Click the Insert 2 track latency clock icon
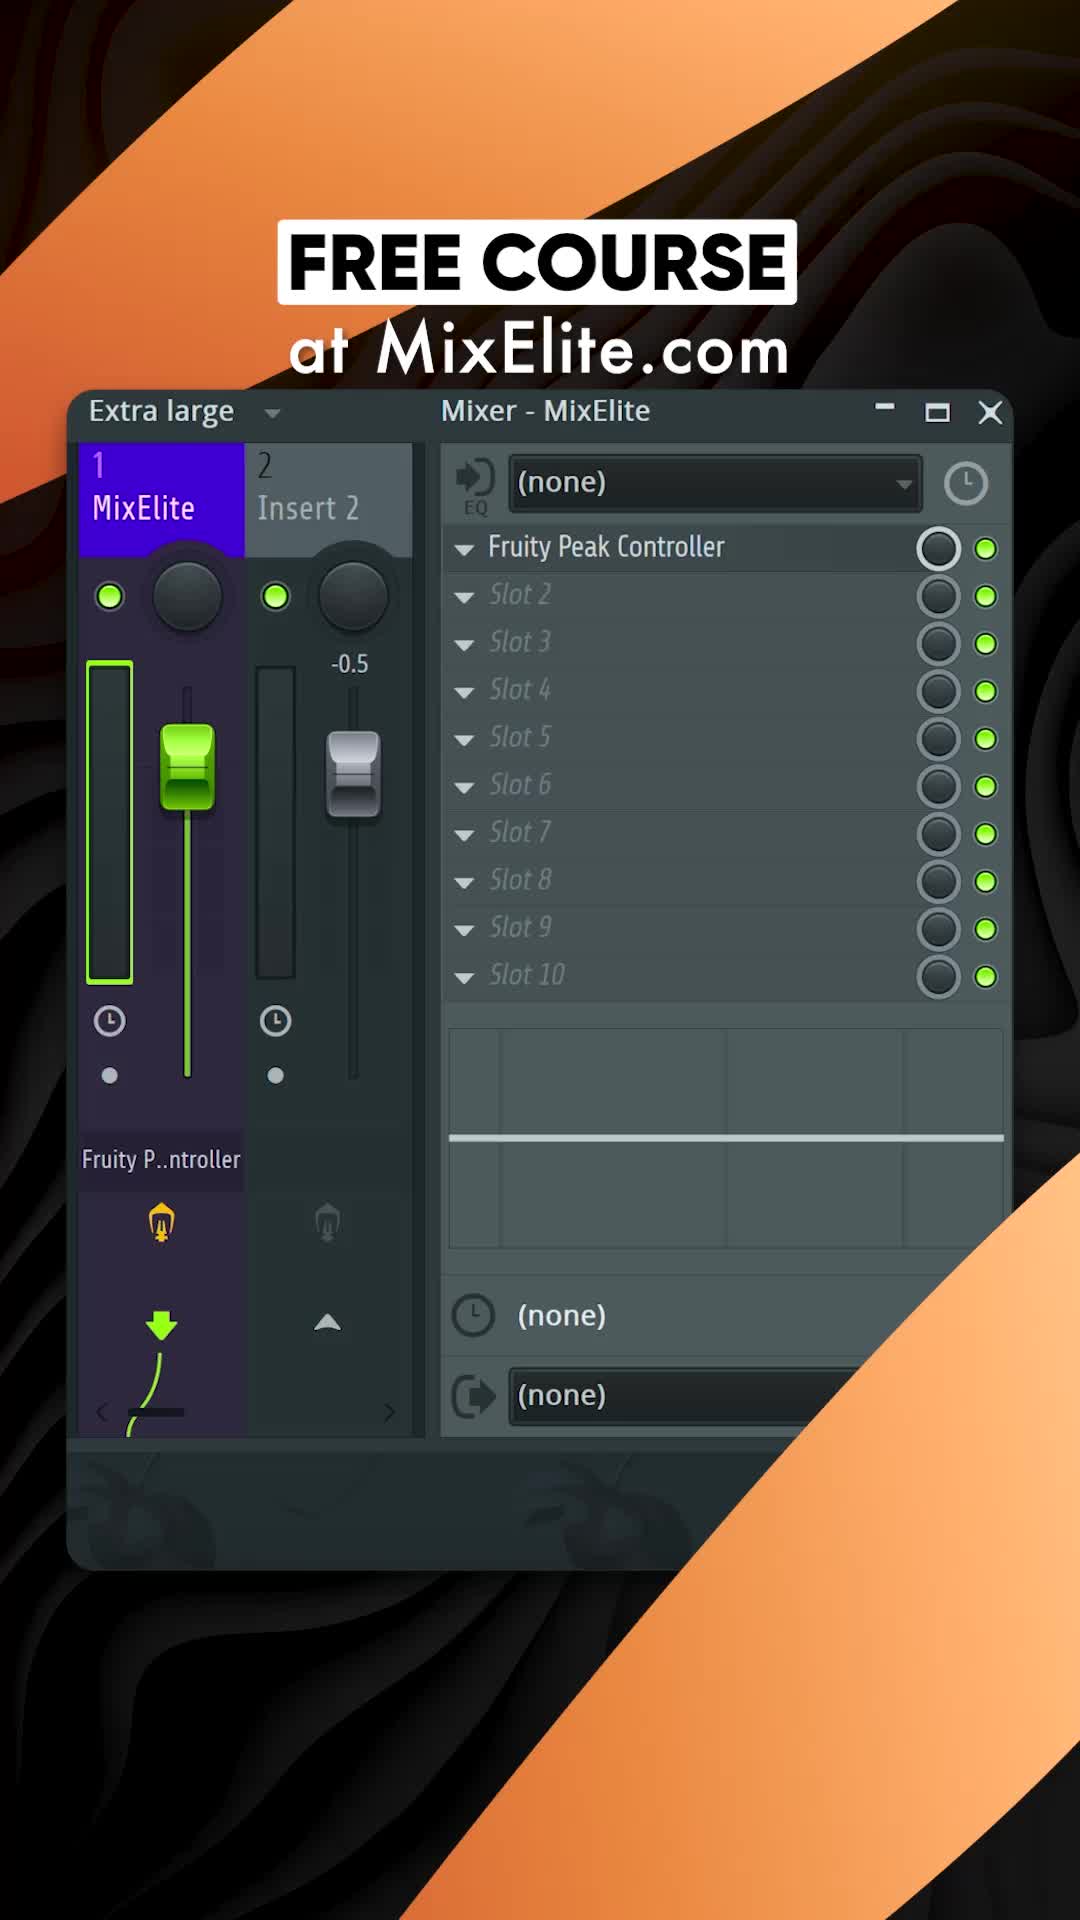Viewport: 1080px width, 1920px height. click(276, 1021)
